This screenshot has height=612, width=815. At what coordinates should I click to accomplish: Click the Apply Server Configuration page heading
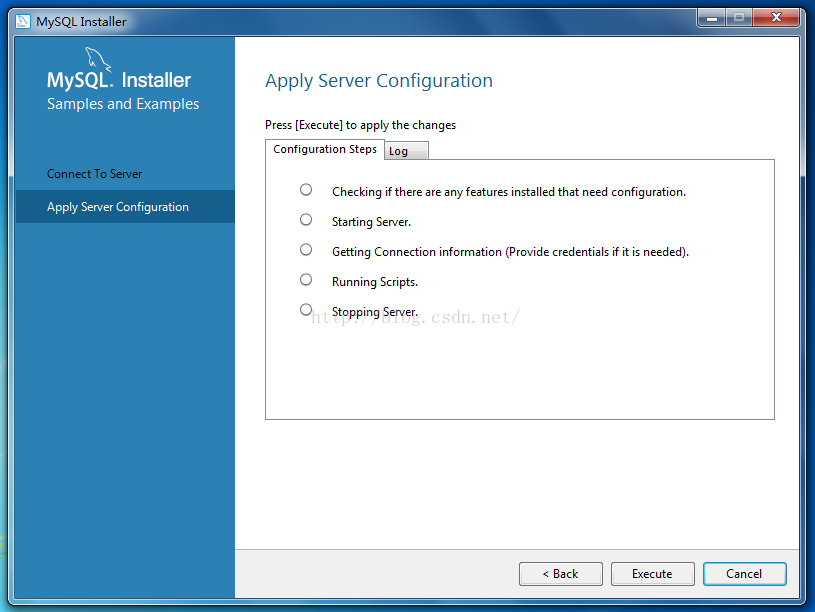379,81
